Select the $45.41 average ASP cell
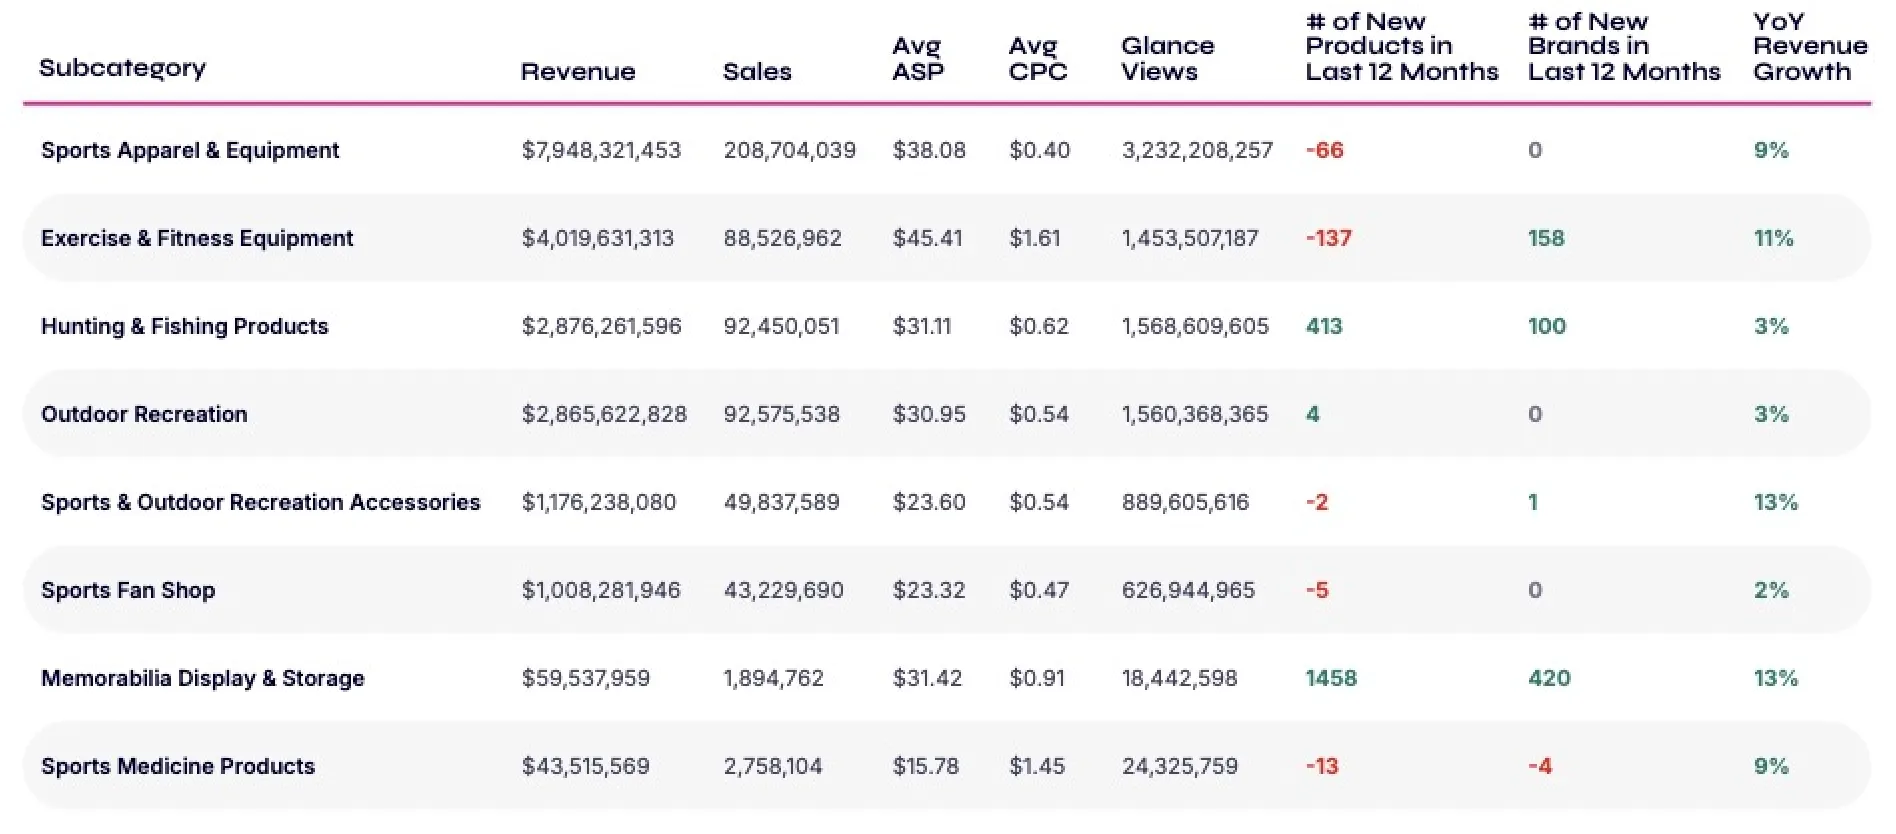 [927, 238]
